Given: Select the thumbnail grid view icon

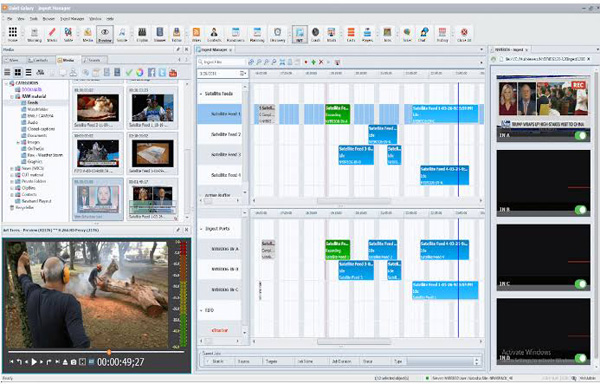Looking at the screenshot, I should pyautogui.click(x=18, y=72).
